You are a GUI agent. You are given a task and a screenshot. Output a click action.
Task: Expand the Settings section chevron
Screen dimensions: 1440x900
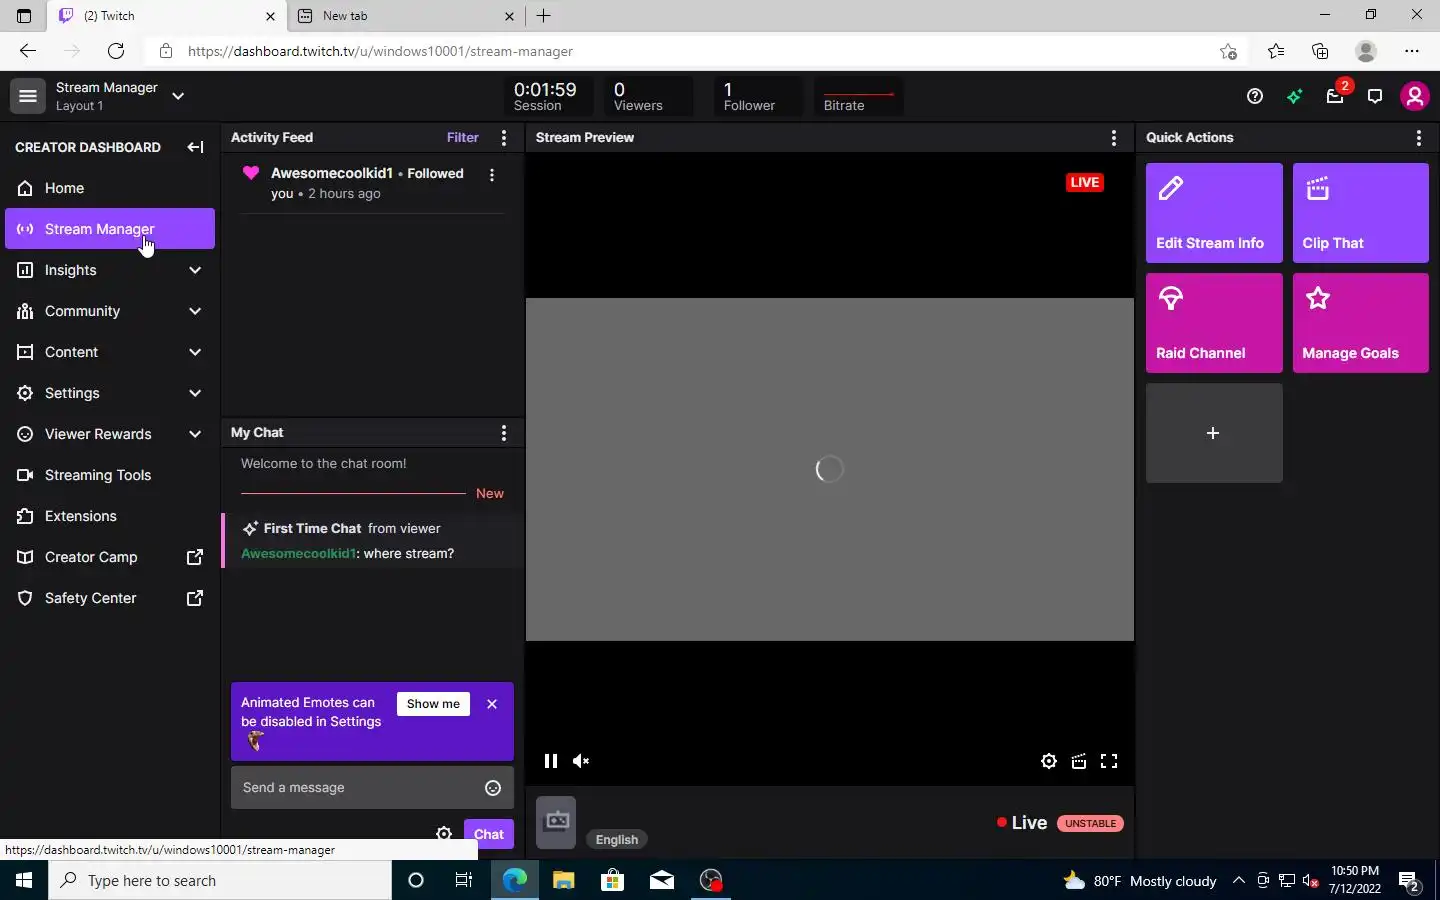click(x=195, y=393)
